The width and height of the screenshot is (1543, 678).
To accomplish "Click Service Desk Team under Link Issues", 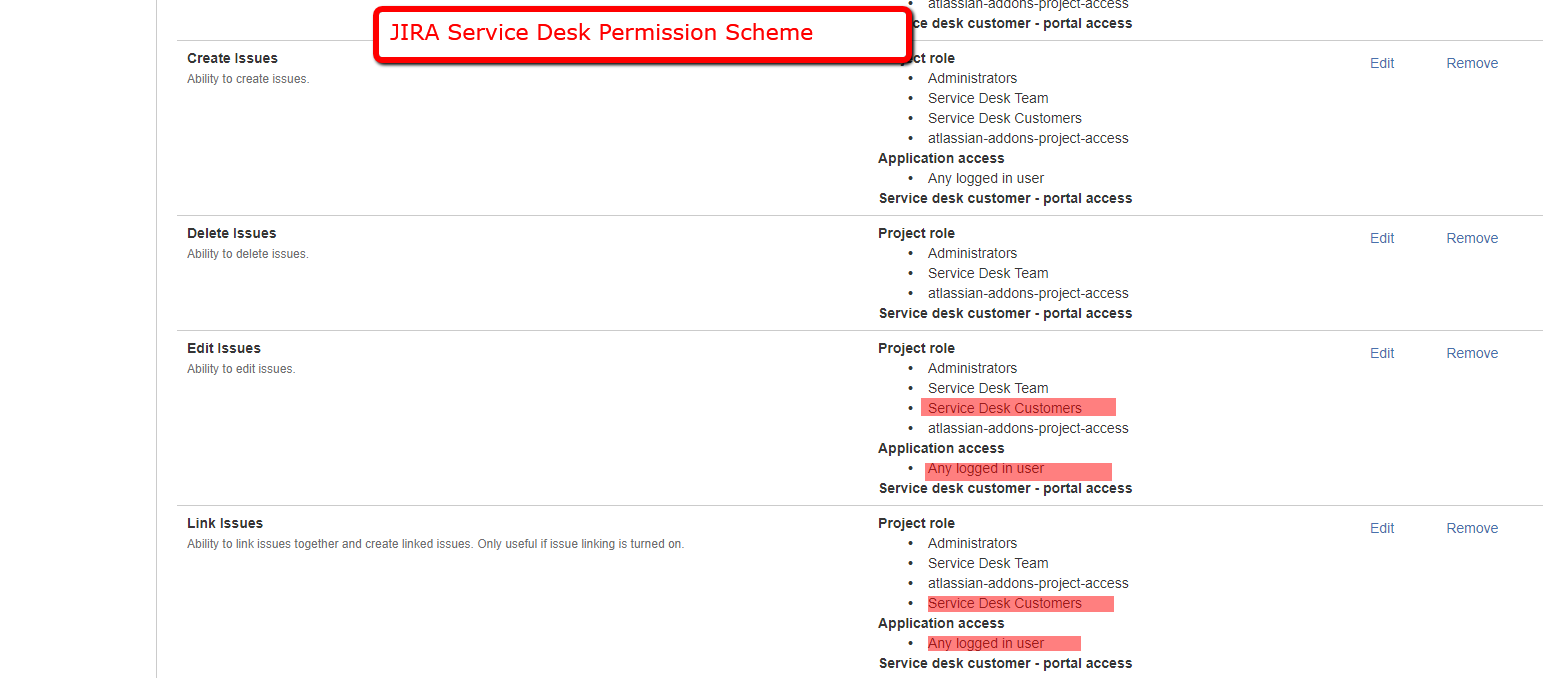I will pos(988,563).
